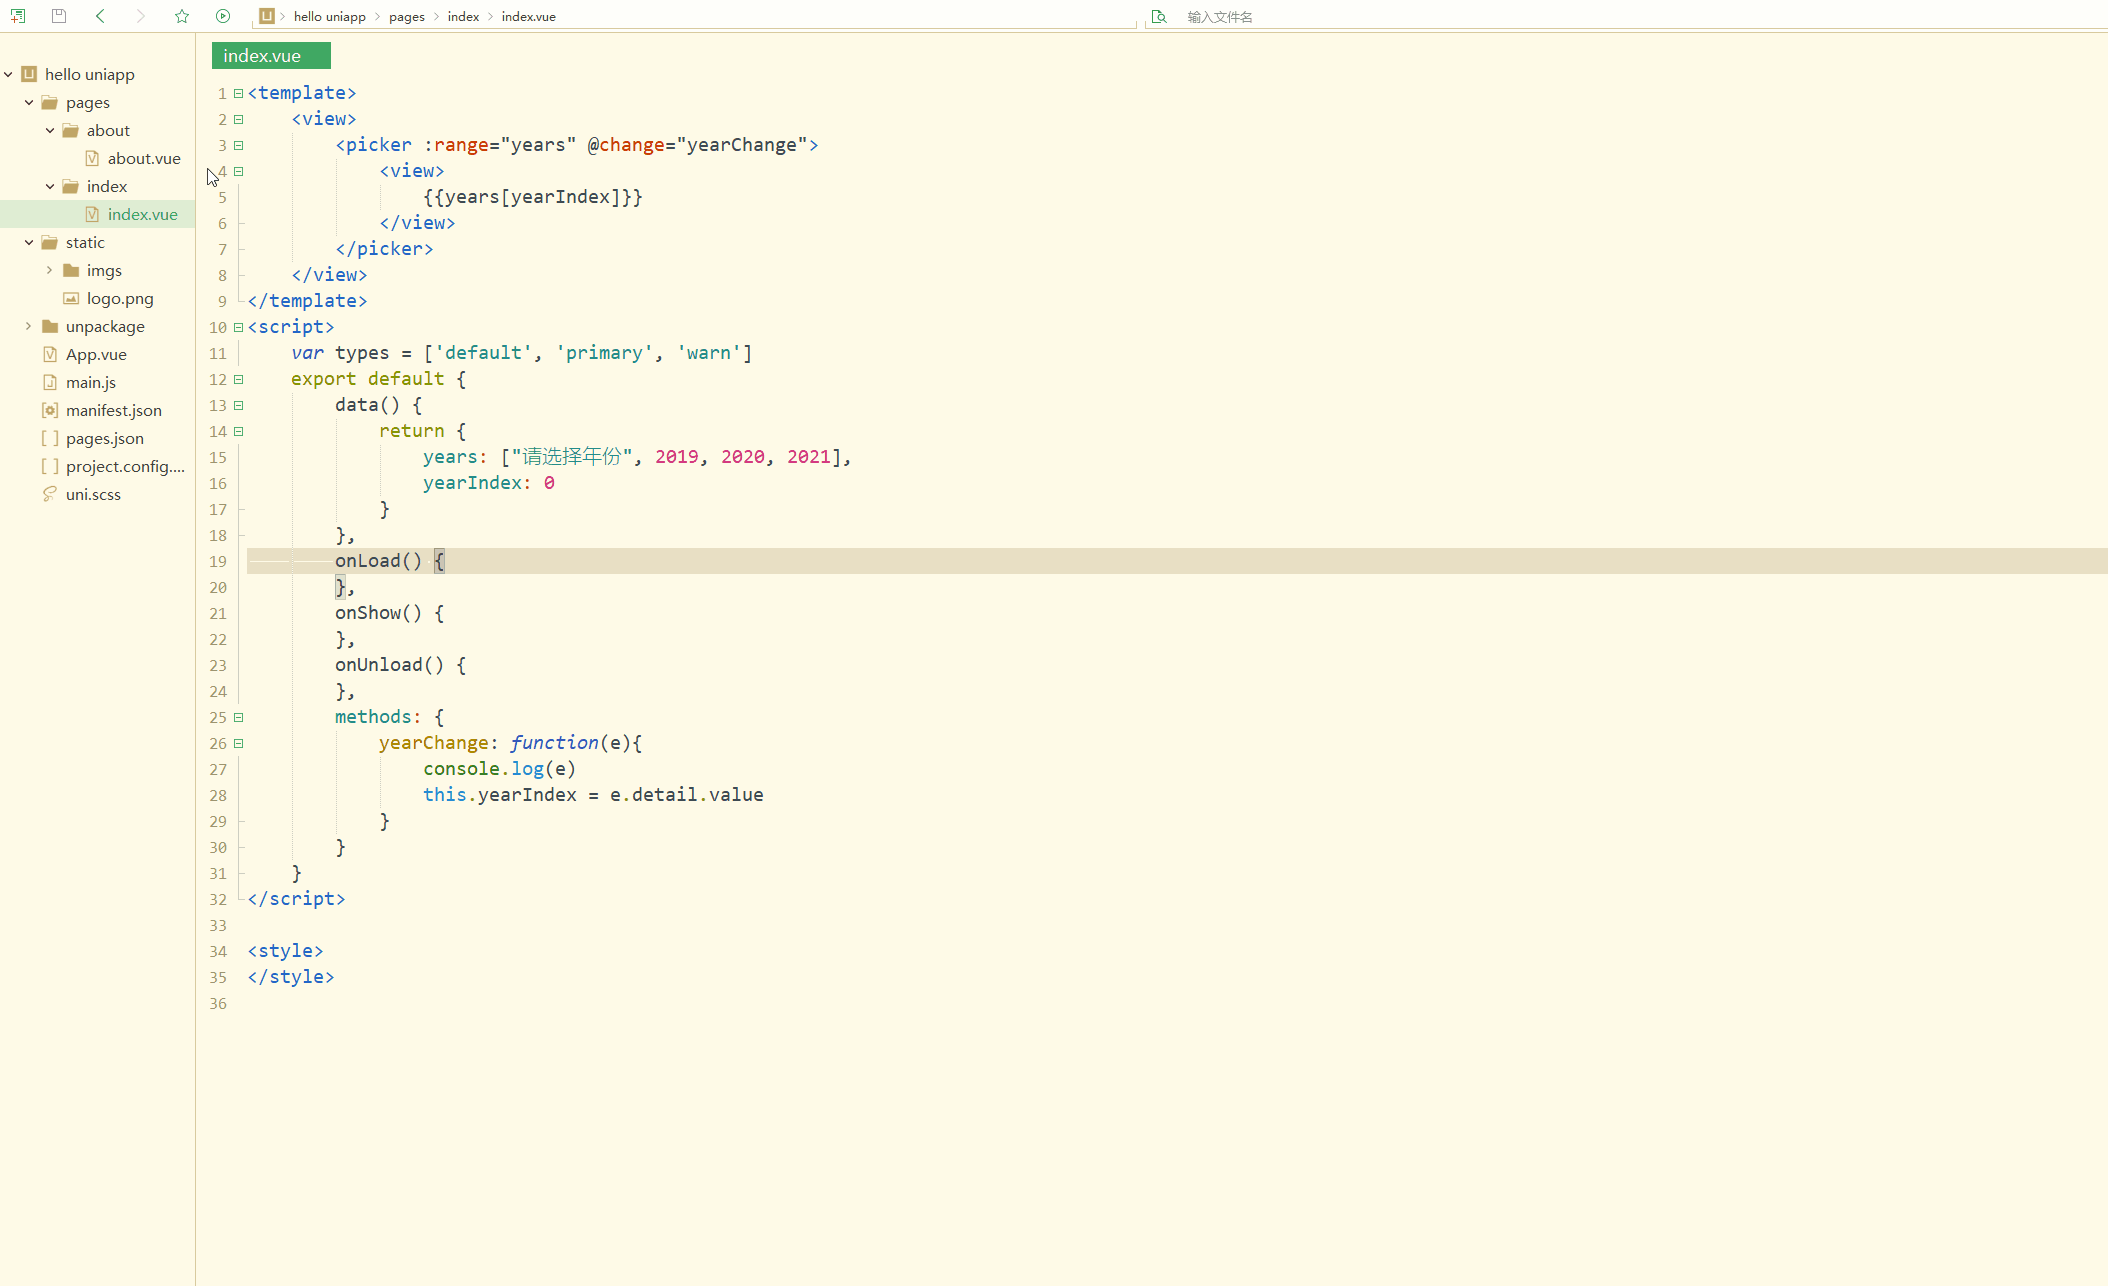This screenshot has width=2108, height=1286.
Task: Click the logo.png image file icon
Action: point(71,298)
